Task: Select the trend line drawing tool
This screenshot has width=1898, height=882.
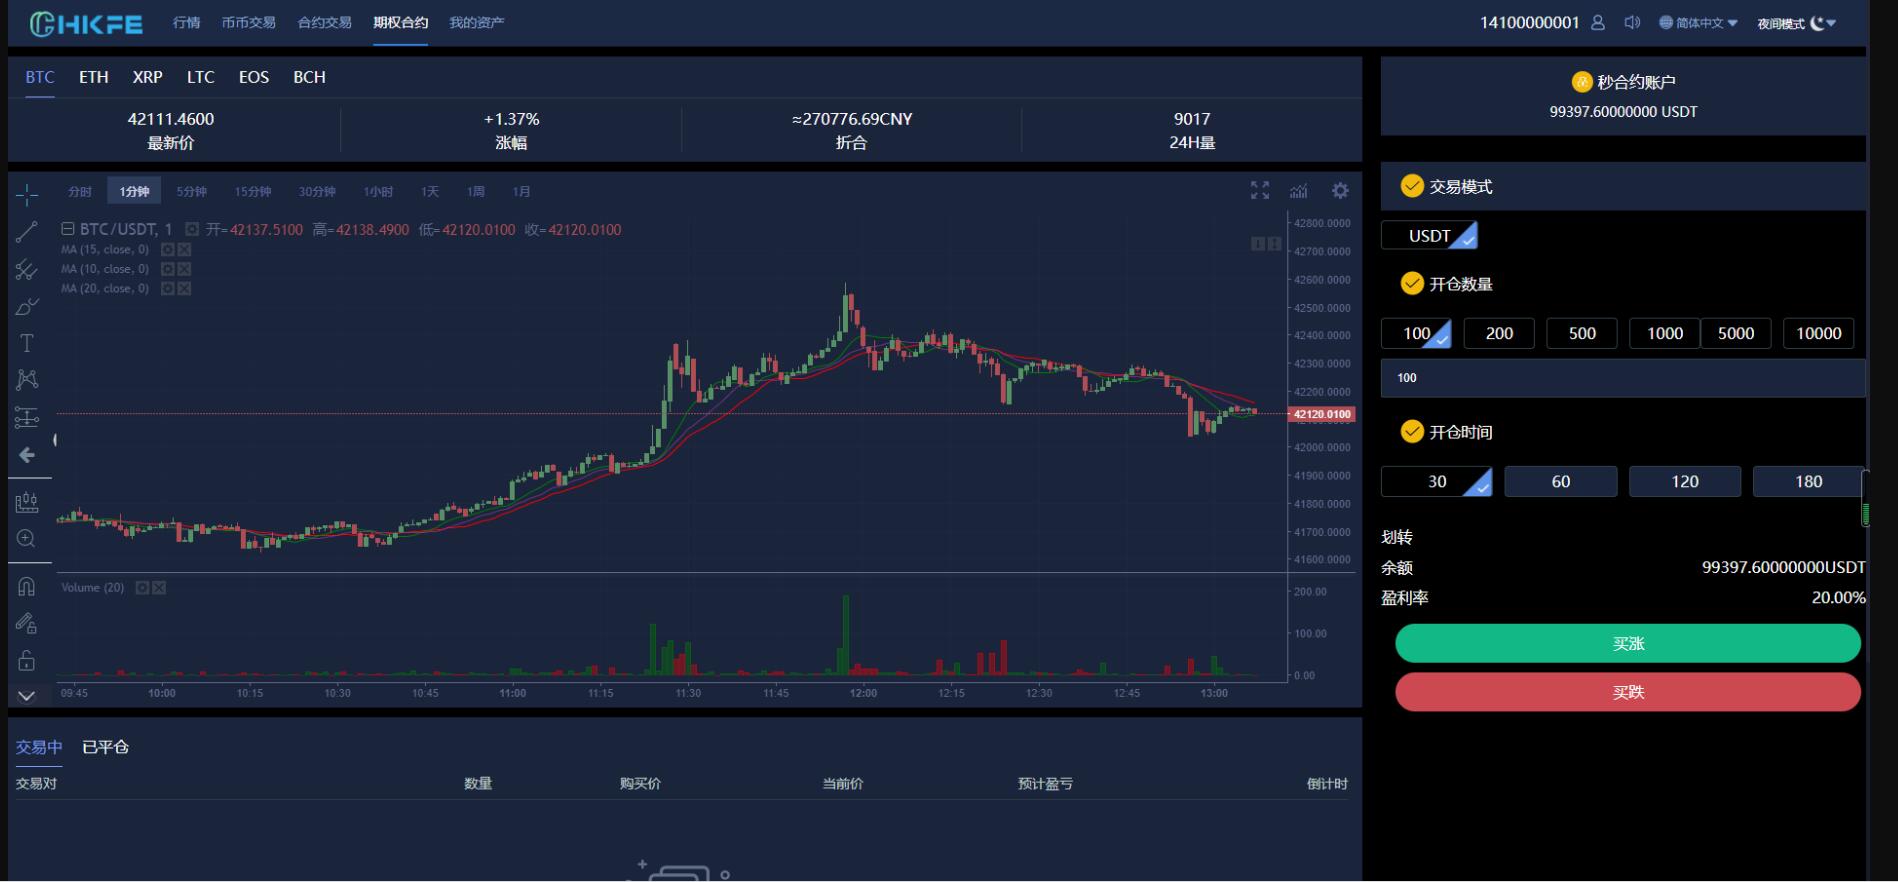Action: [x=27, y=232]
